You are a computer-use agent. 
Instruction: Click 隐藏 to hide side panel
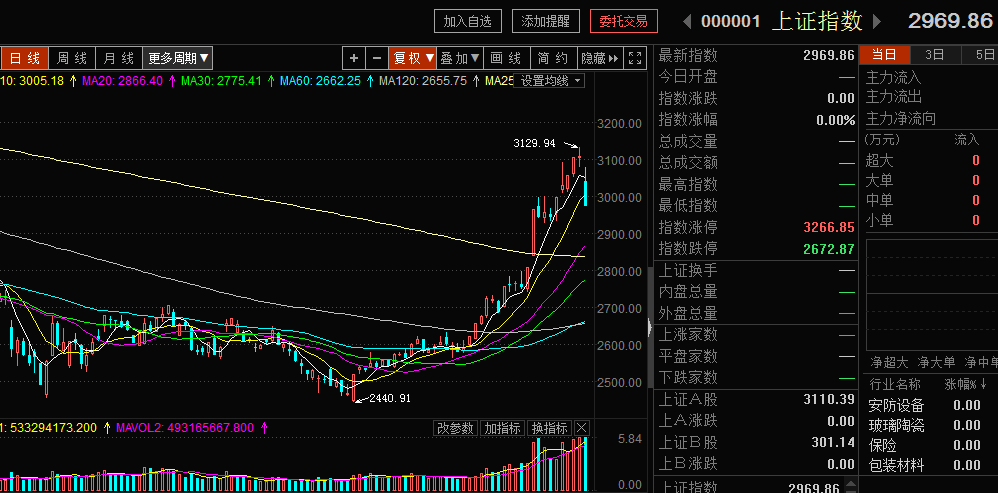599,59
